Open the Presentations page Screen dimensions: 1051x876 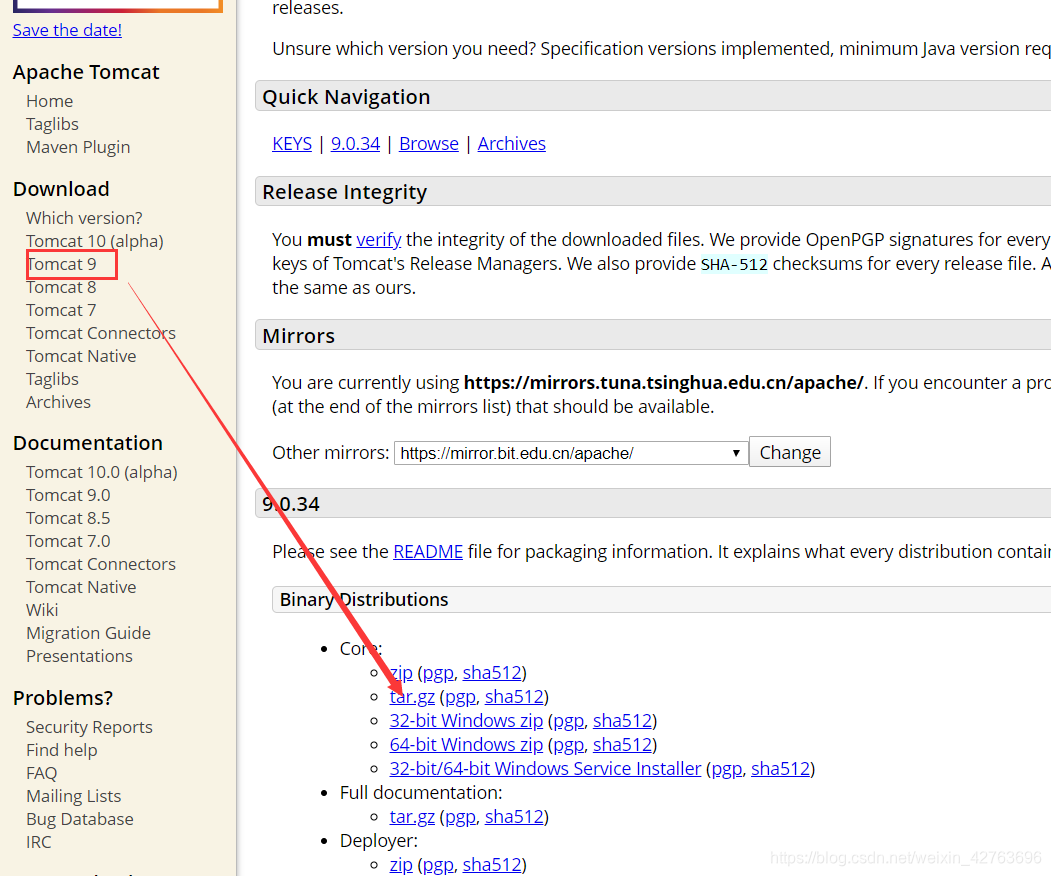[79, 656]
